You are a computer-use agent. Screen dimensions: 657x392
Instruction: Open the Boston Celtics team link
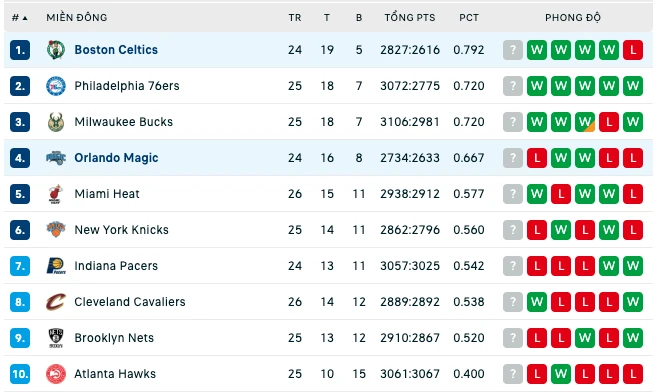116,50
